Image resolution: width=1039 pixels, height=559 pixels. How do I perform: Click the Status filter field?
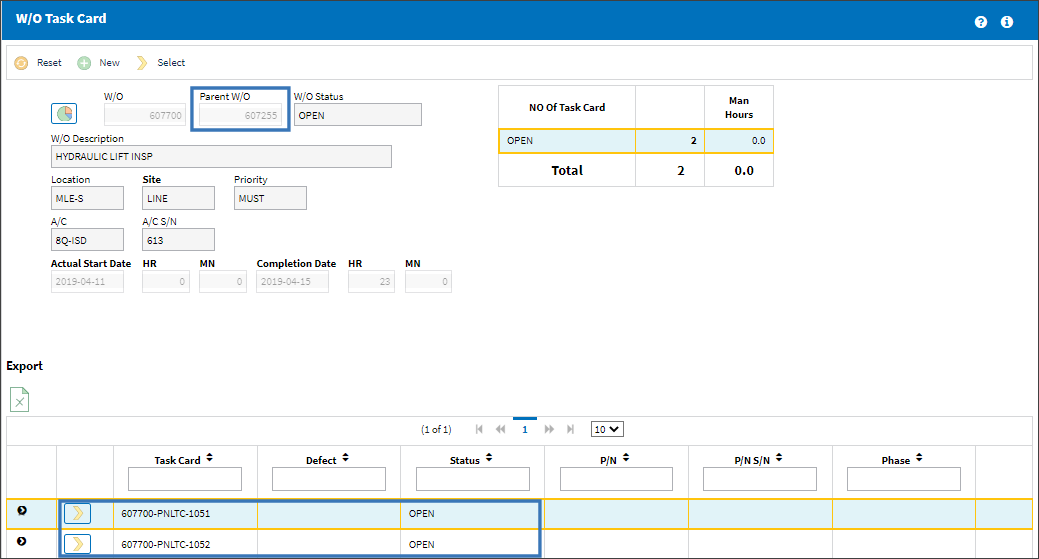point(472,479)
